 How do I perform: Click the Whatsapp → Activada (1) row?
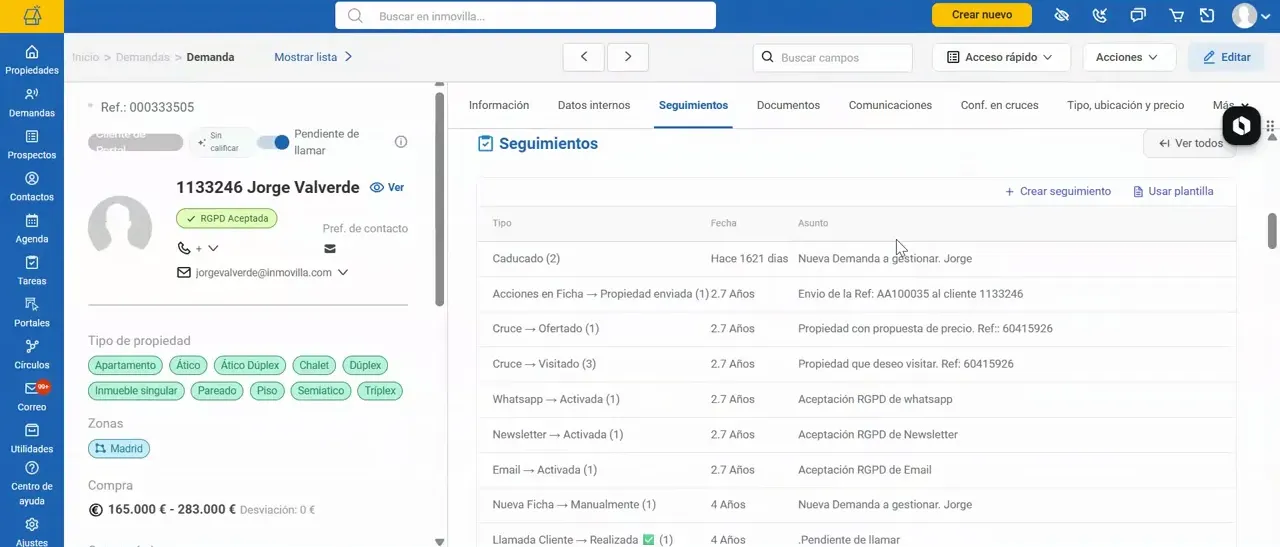click(x=857, y=399)
